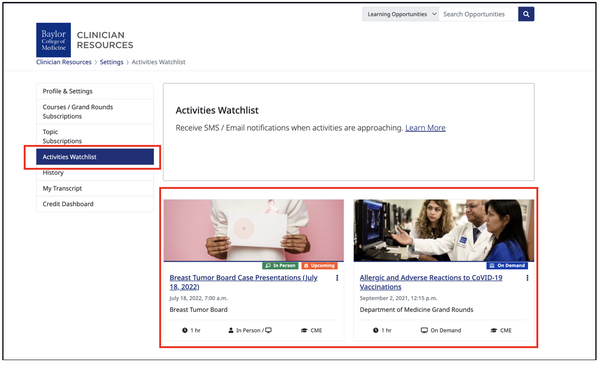Image resolution: width=600 pixels, height=365 pixels.
Task: Open the History sidebar item
Action: point(95,173)
